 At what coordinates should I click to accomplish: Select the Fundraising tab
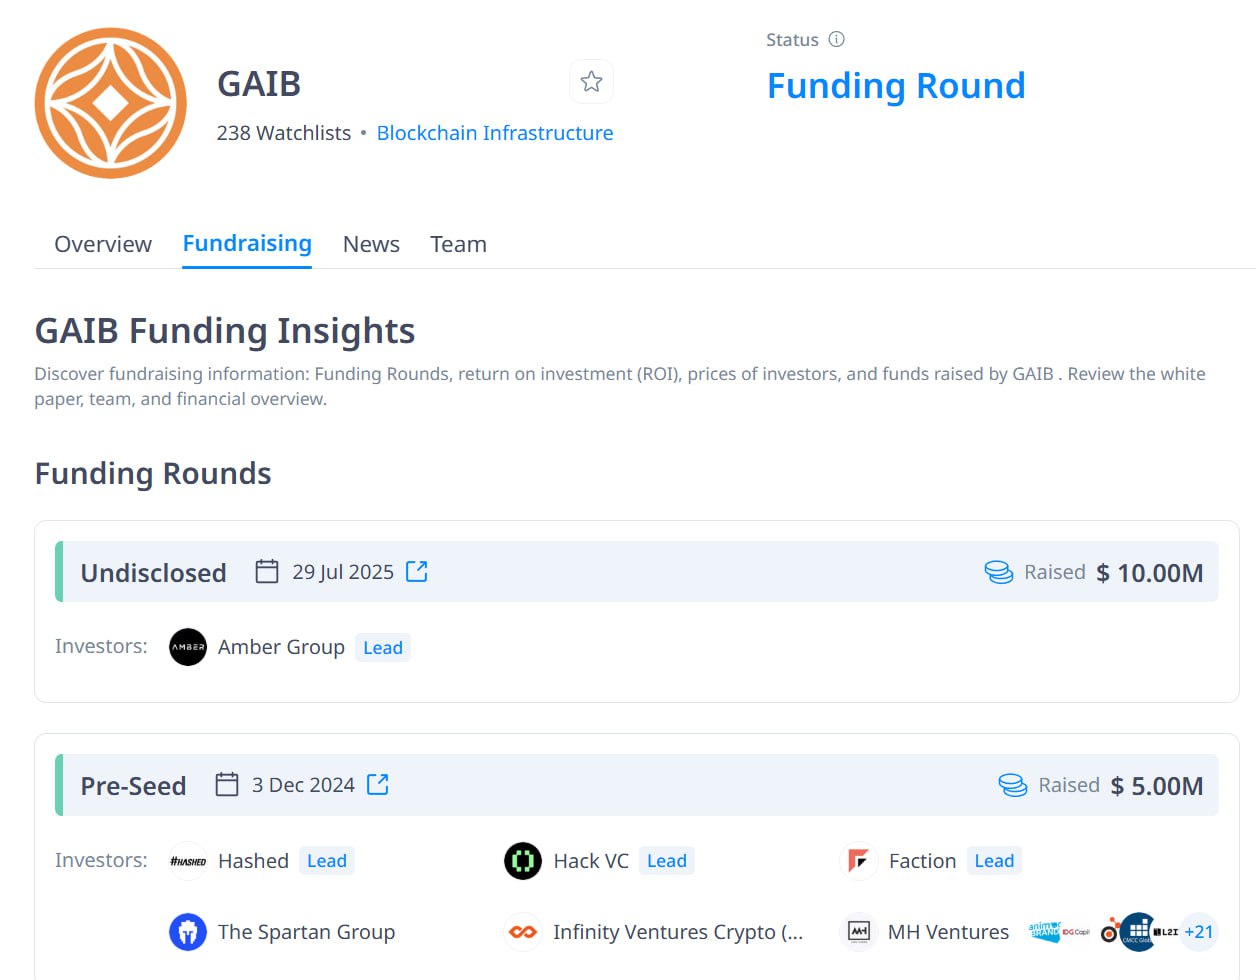tap(247, 244)
